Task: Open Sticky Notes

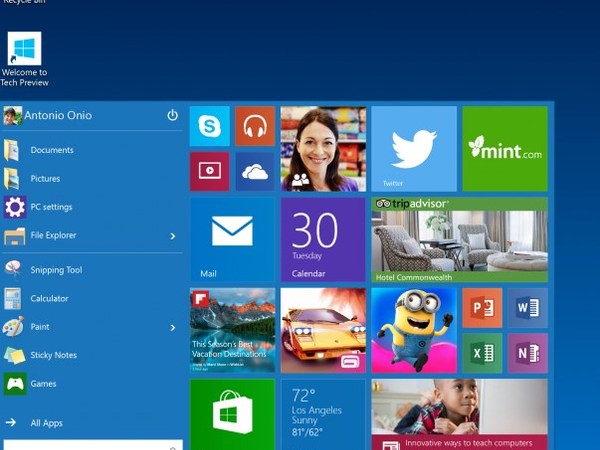Action: [92, 355]
